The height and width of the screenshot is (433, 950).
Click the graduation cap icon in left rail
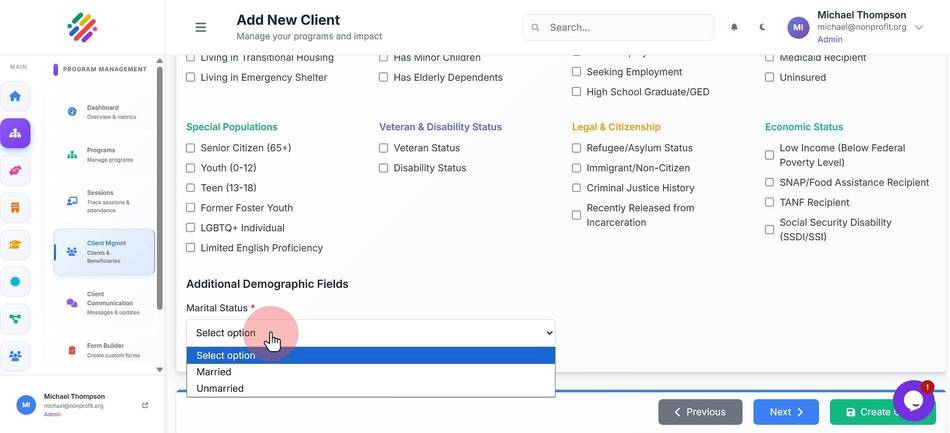coord(15,245)
